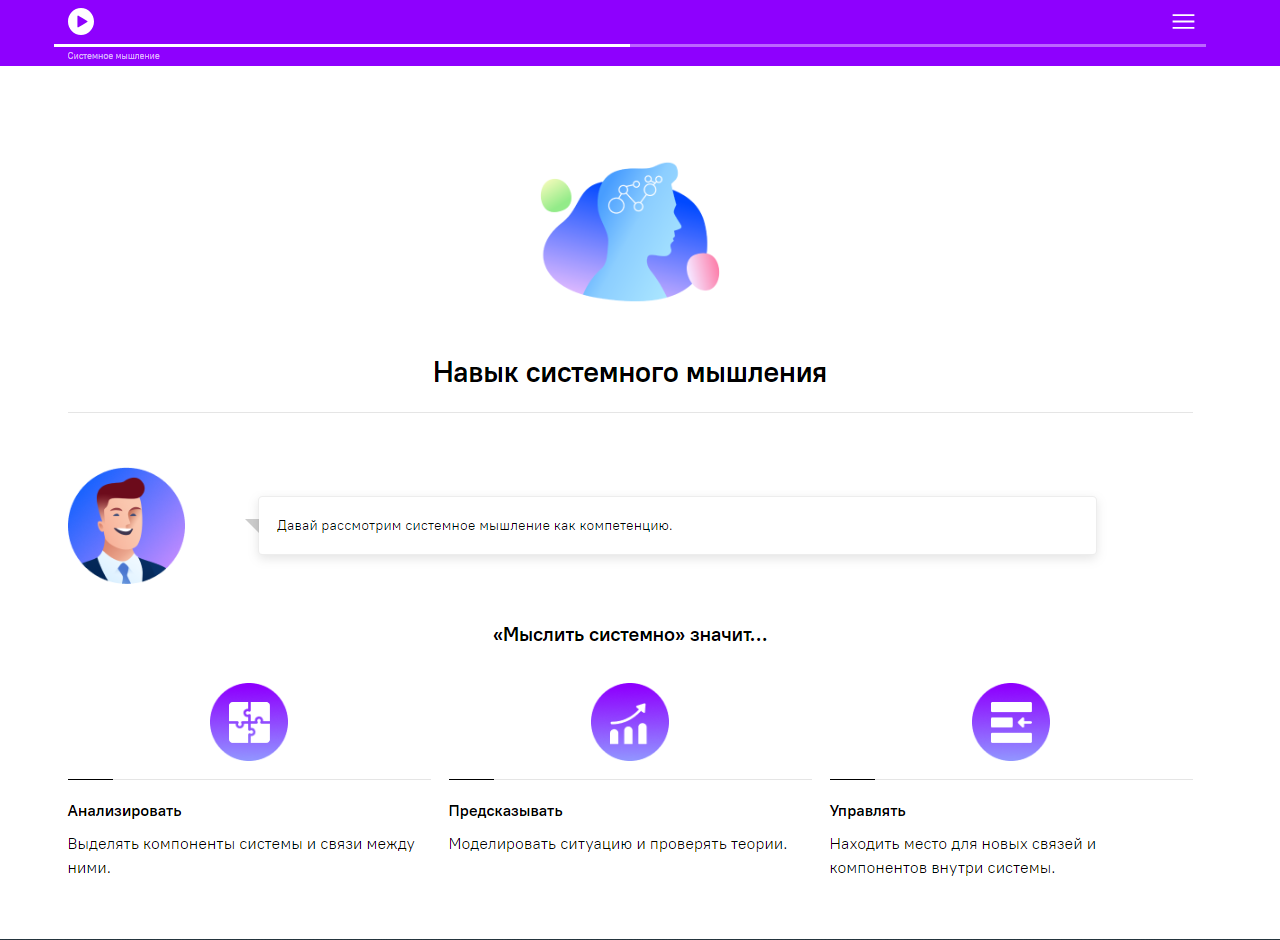This screenshot has width=1280, height=940.
Task: Open the hamburger menu
Action: [1183, 22]
